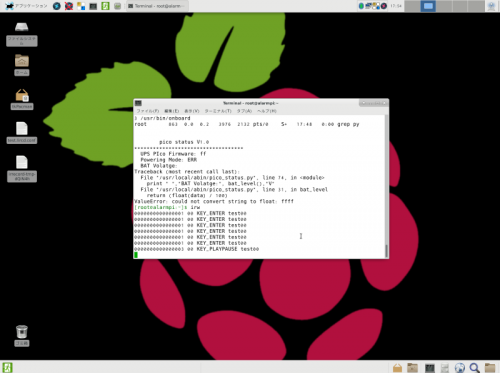Open the Tabs menu in Terminal
500x373 pixels.
point(244,111)
